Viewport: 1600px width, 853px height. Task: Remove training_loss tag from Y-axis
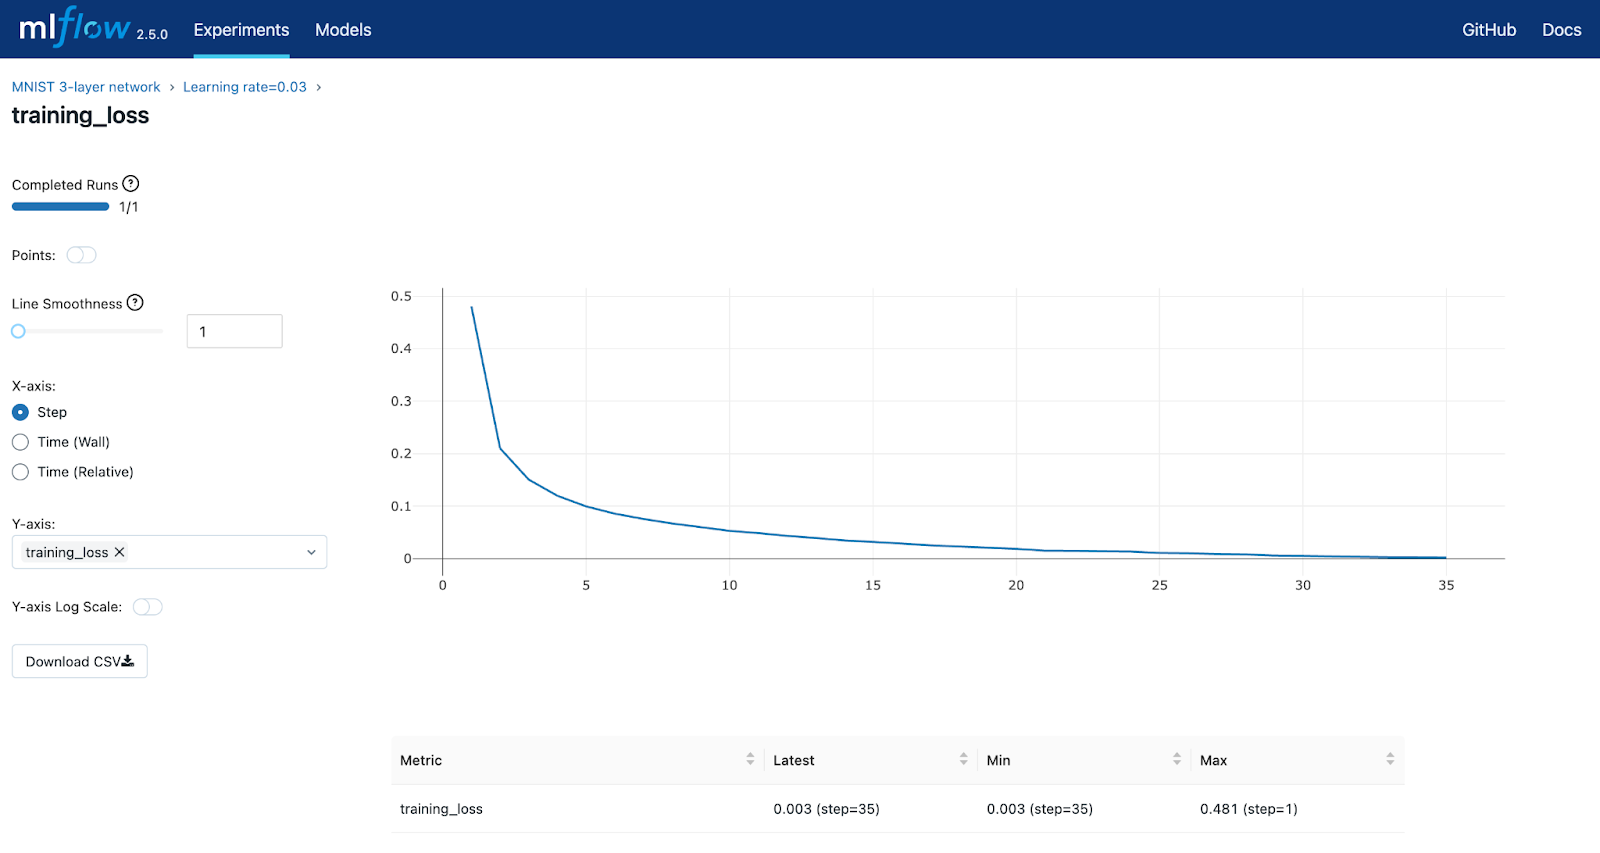click(x=120, y=552)
